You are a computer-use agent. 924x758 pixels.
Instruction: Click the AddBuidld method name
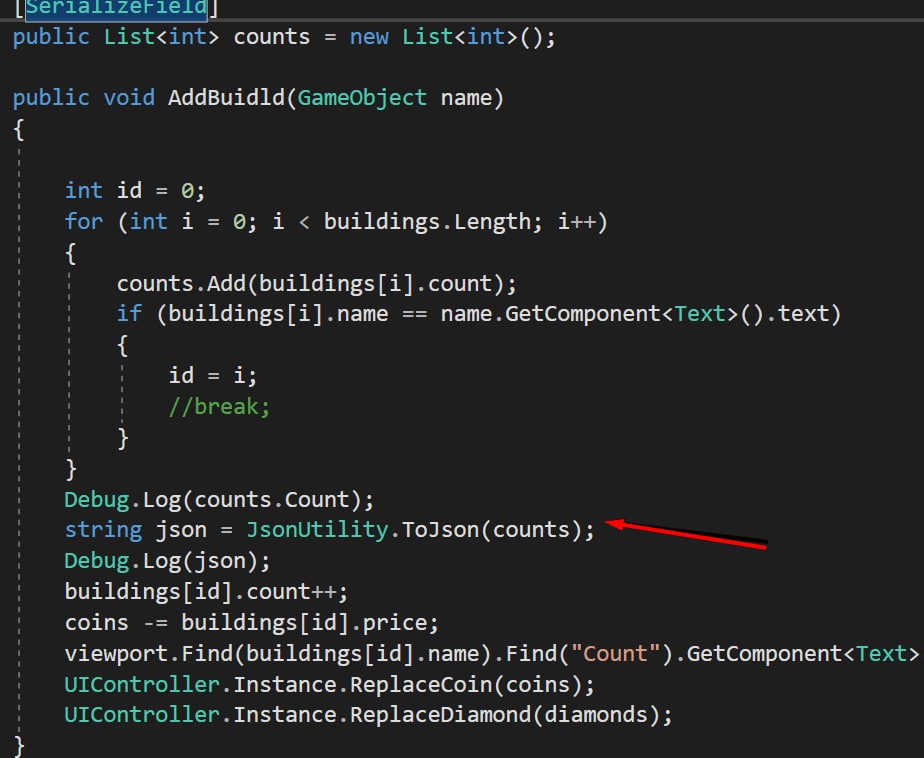226,97
